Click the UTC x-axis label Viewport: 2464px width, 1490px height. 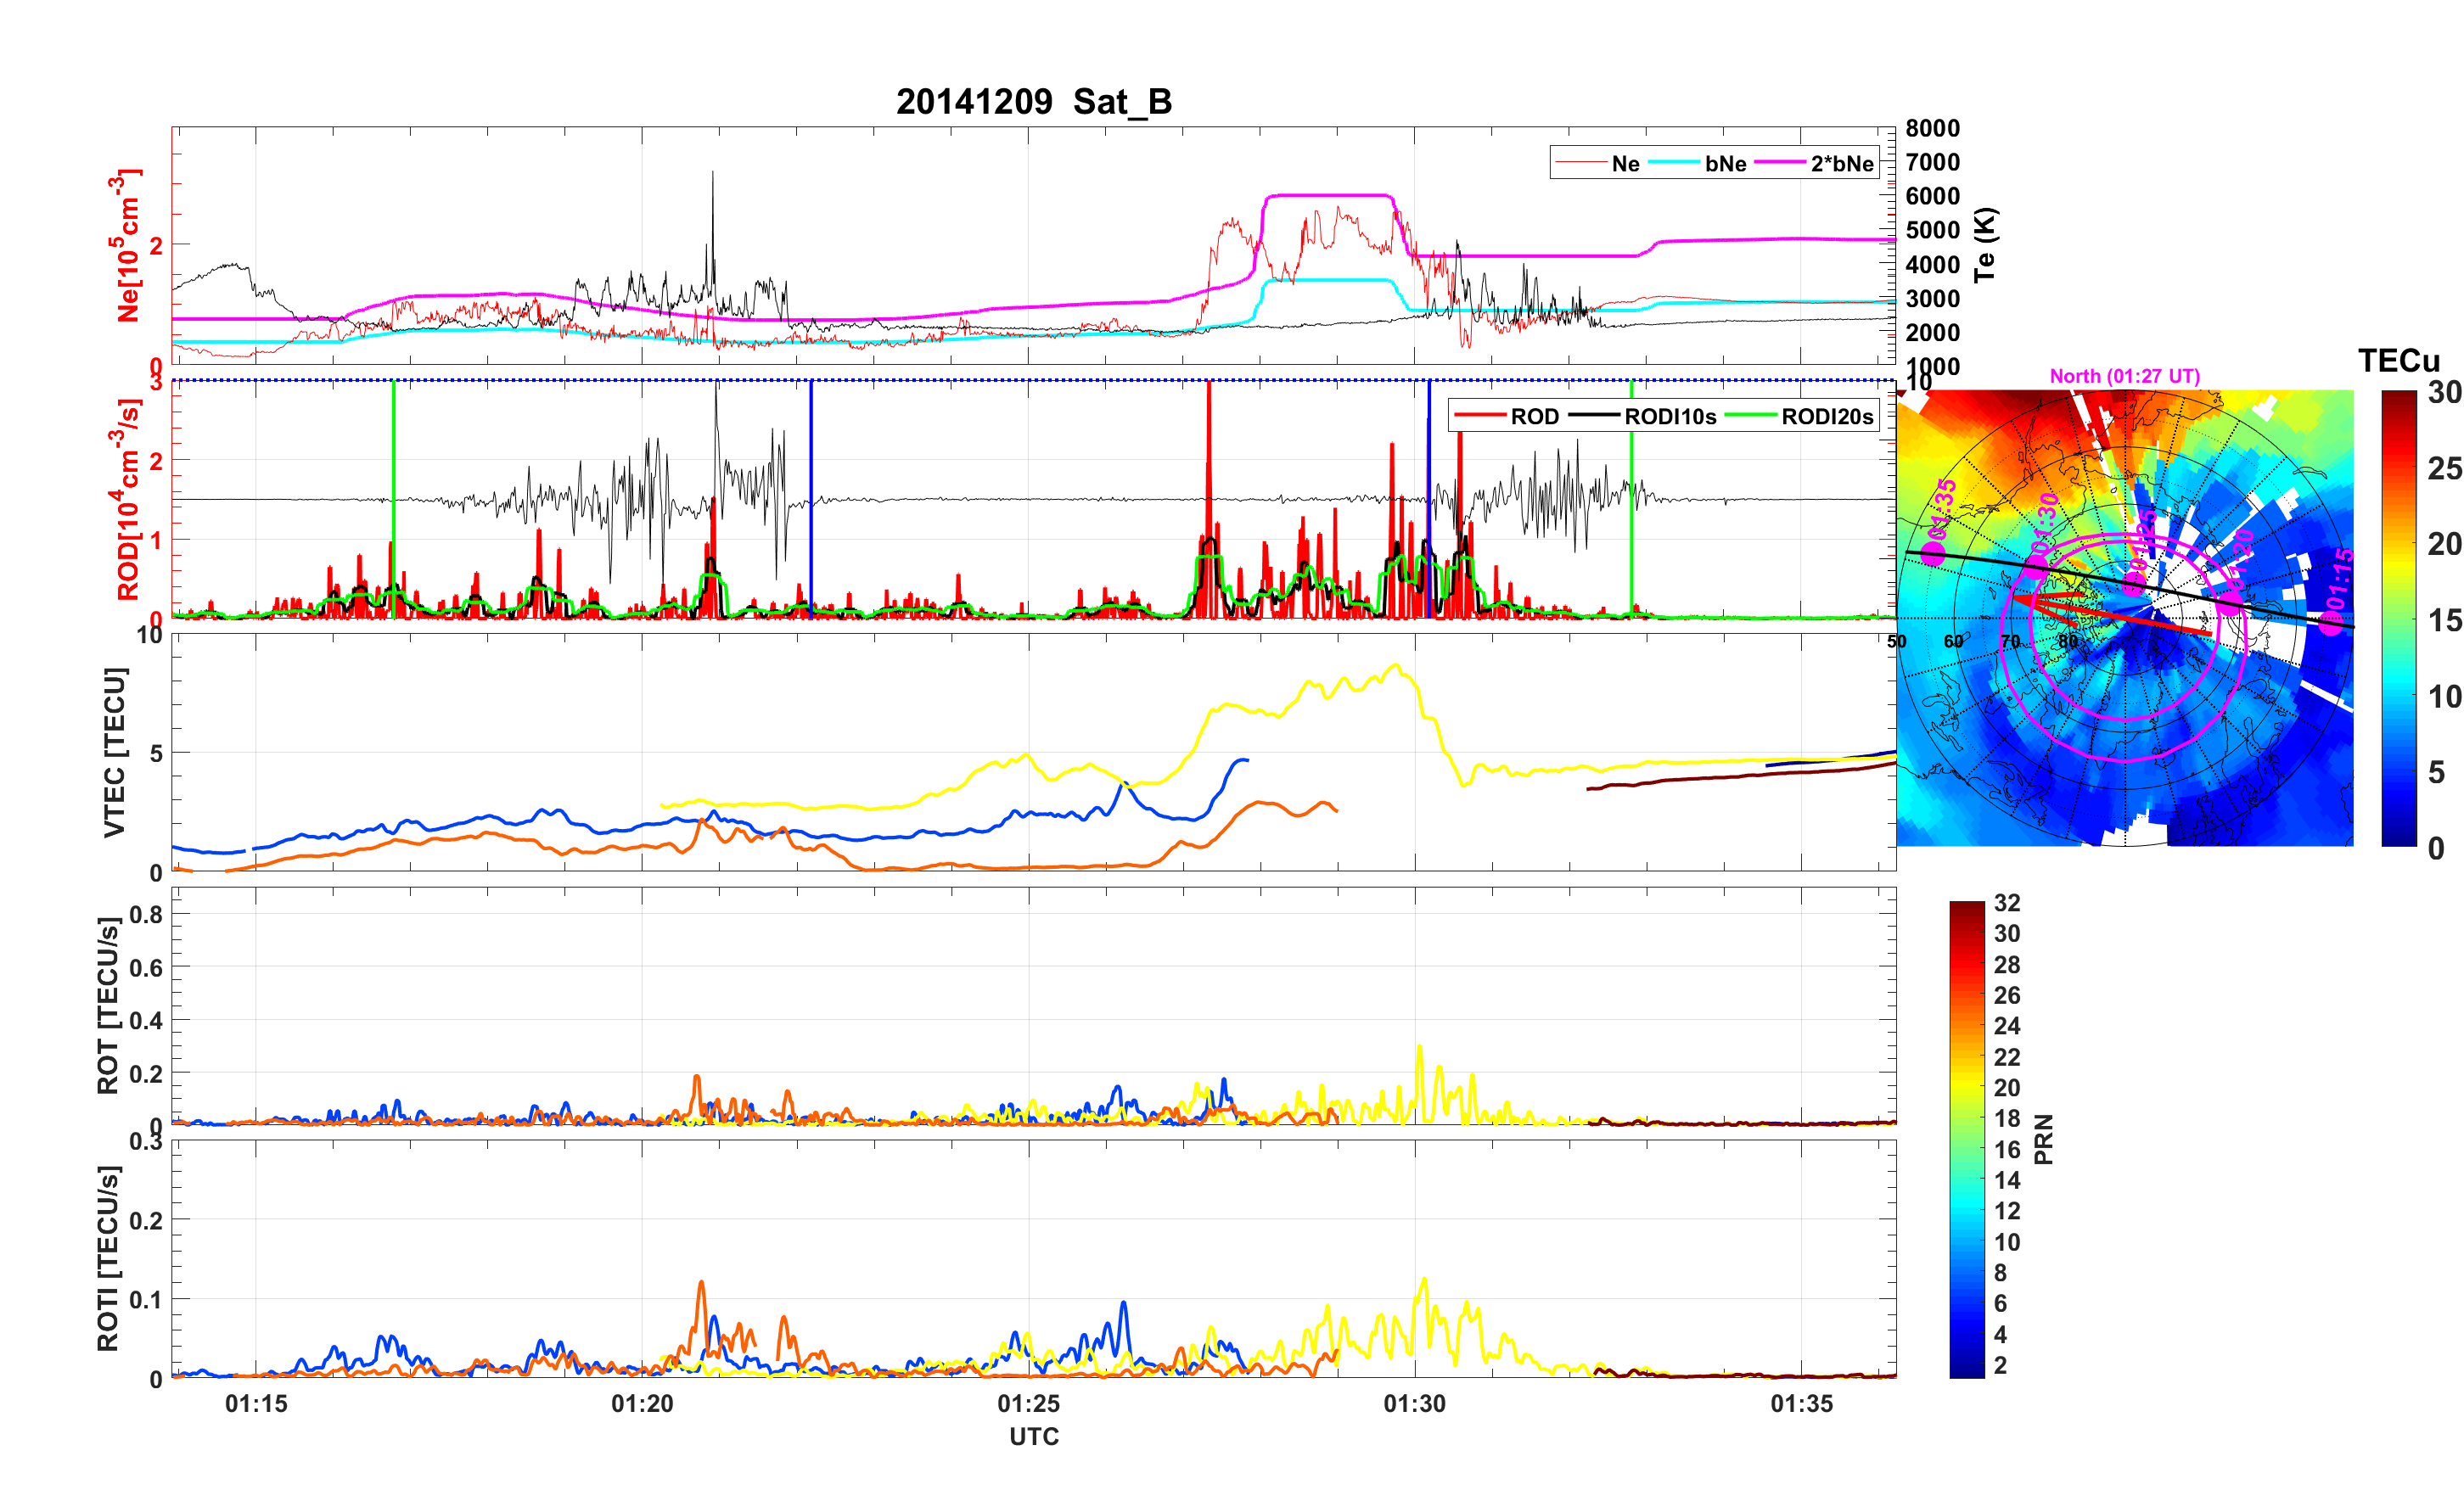(1033, 1437)
